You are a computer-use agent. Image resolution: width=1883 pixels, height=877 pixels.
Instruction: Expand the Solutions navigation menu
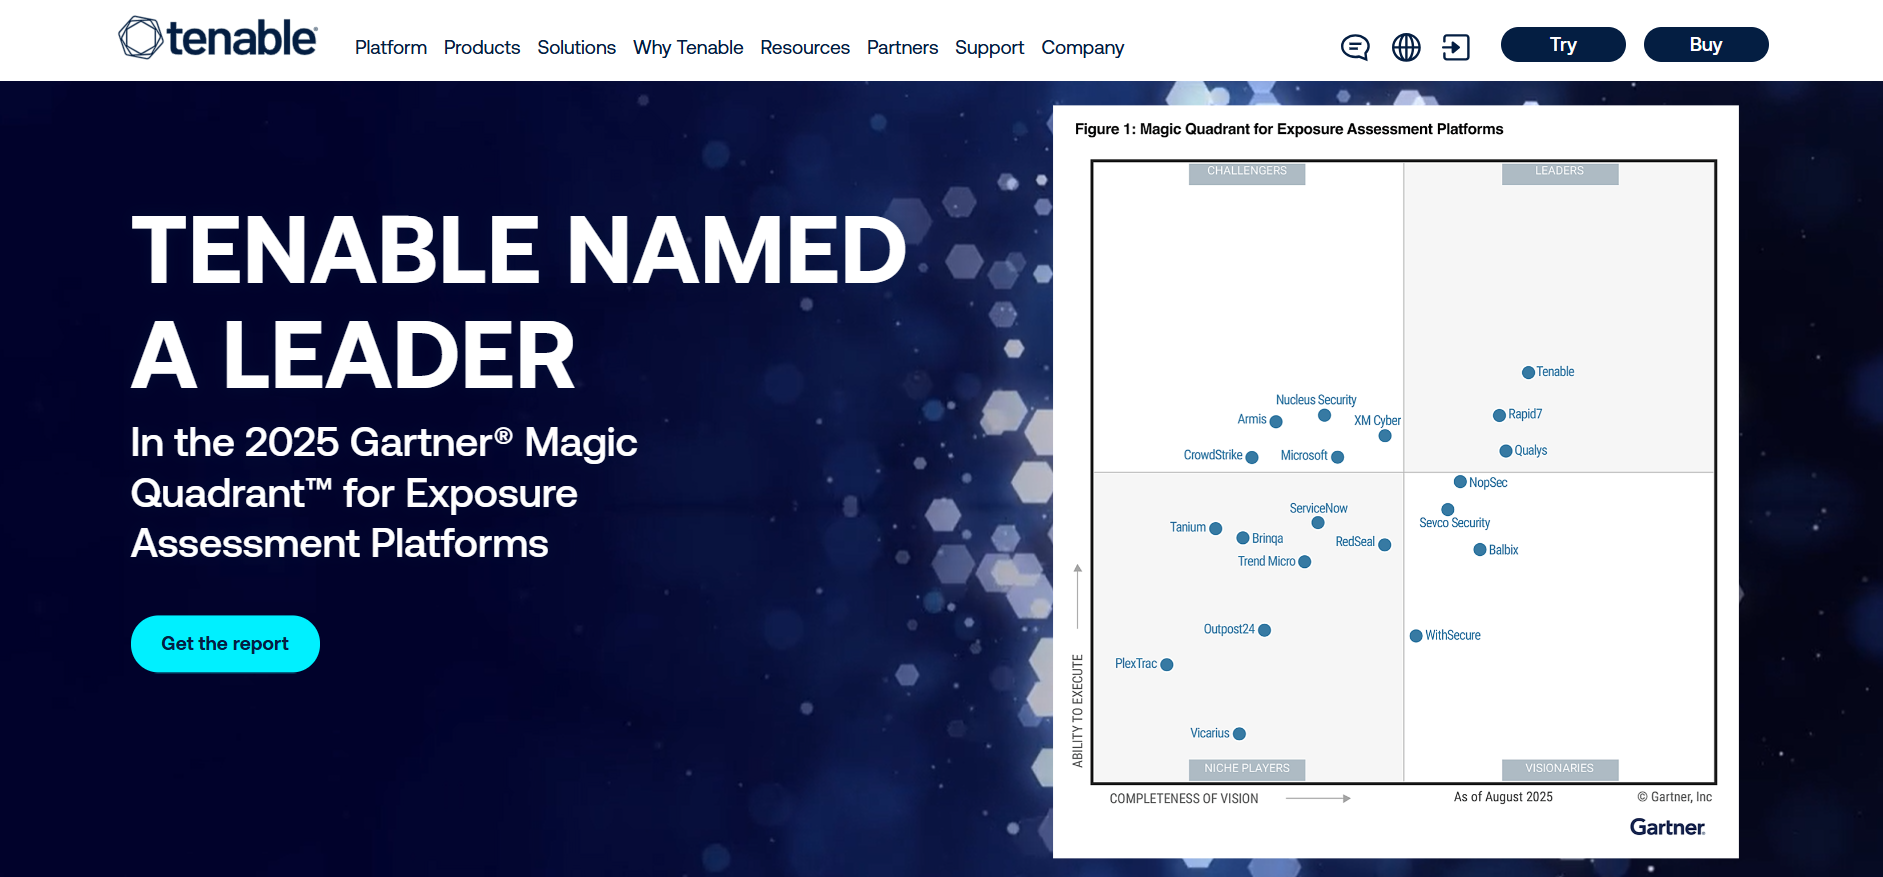[576, 48]
